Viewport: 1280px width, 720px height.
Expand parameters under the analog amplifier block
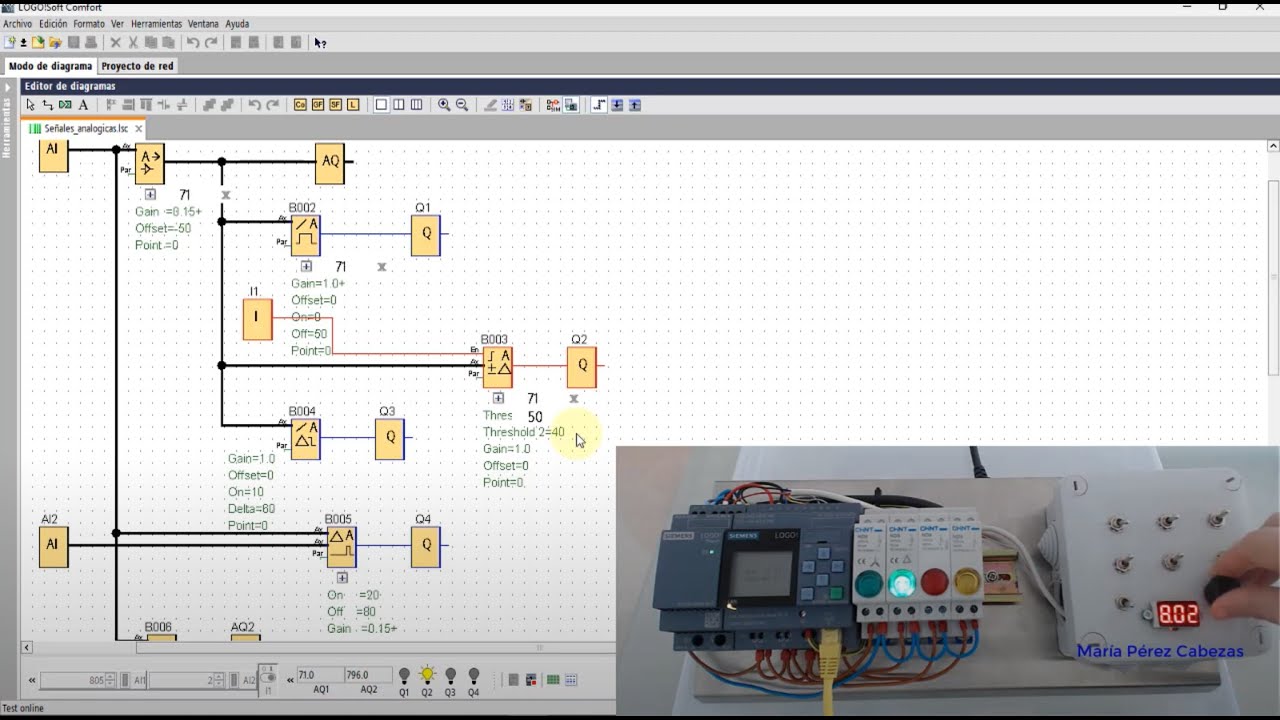point(150,195)
